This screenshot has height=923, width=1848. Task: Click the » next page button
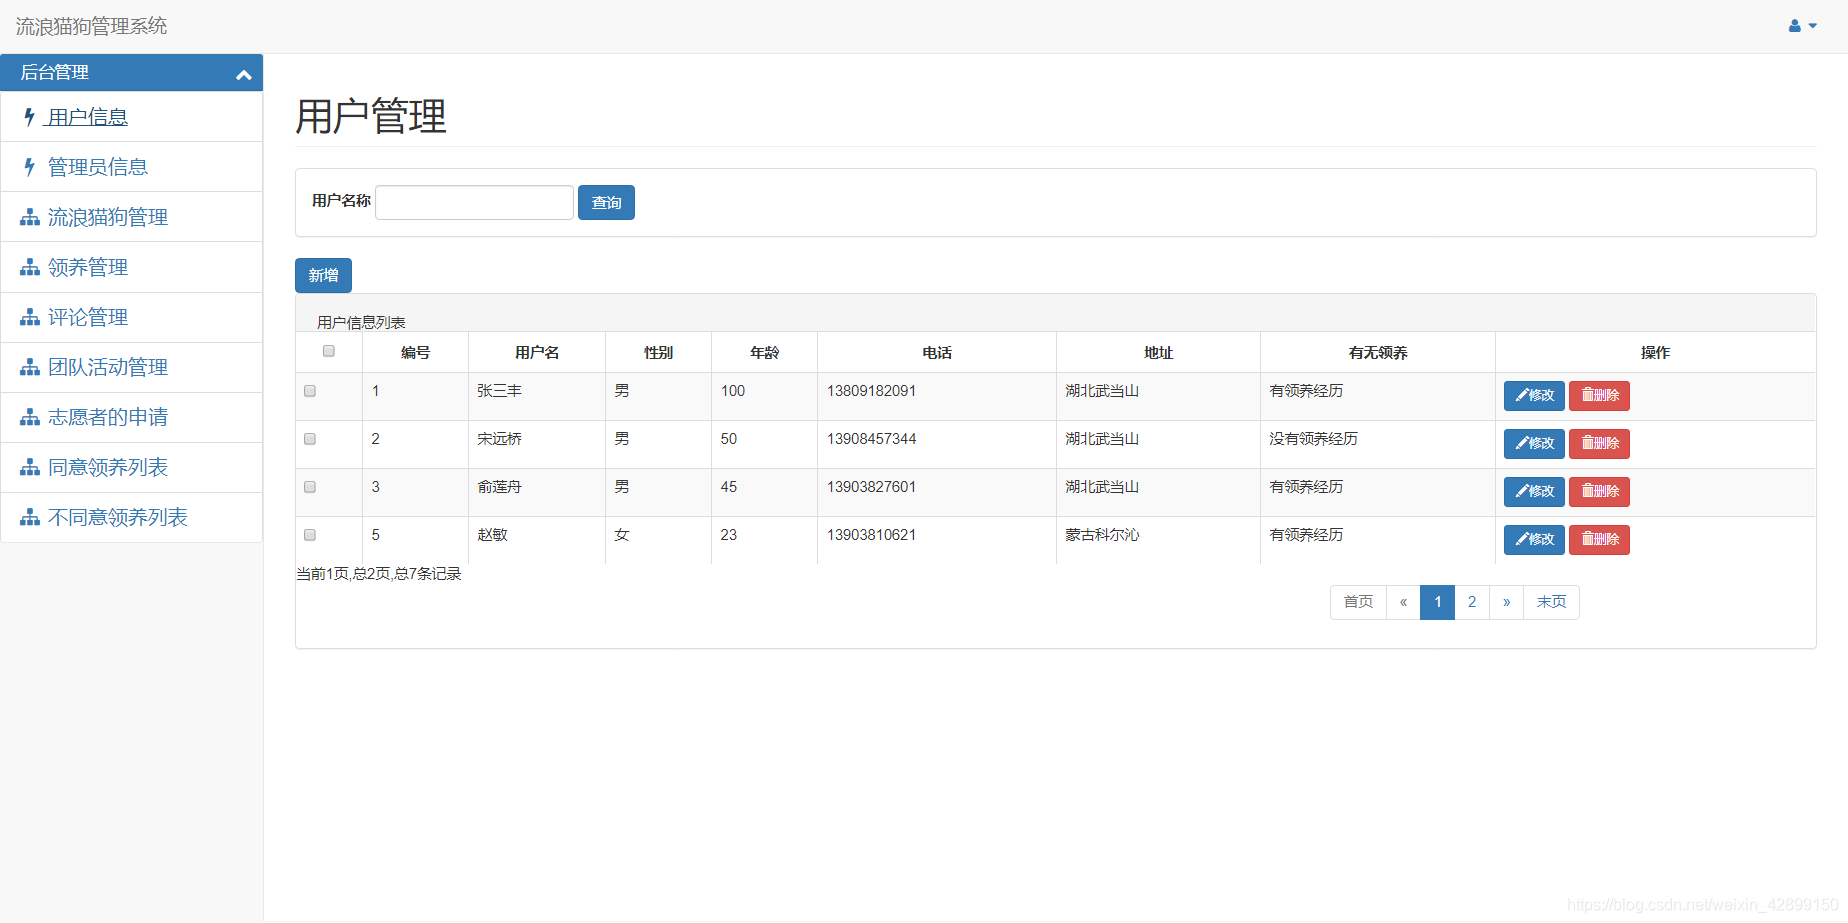(1506, 602)
